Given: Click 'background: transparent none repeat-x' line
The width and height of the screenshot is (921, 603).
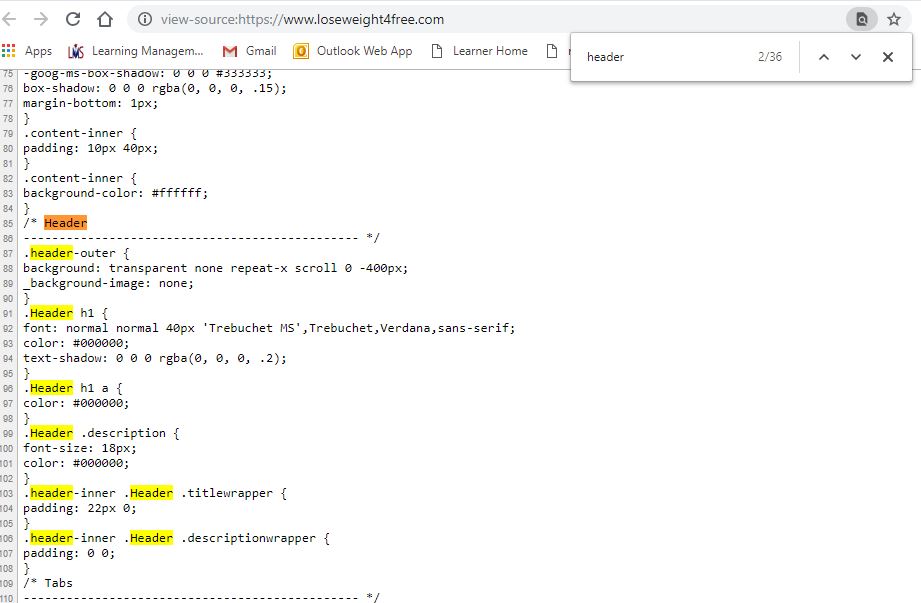Looking at the screenshot, I should coord(216,268).
